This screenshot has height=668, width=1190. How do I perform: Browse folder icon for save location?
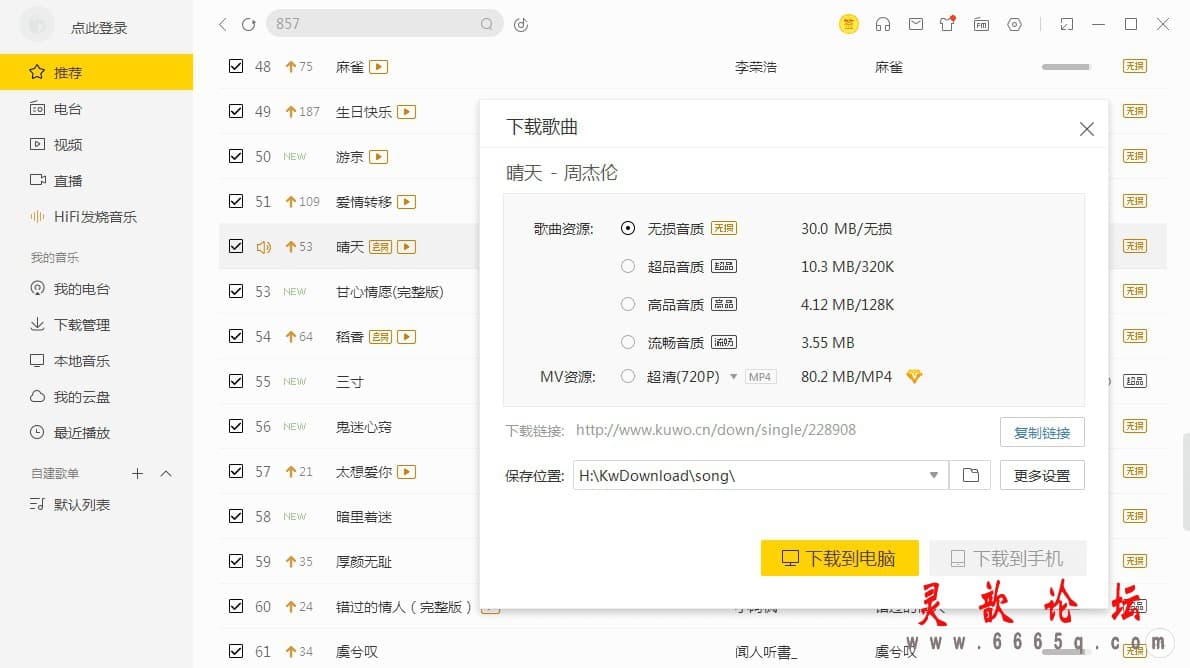970,475
